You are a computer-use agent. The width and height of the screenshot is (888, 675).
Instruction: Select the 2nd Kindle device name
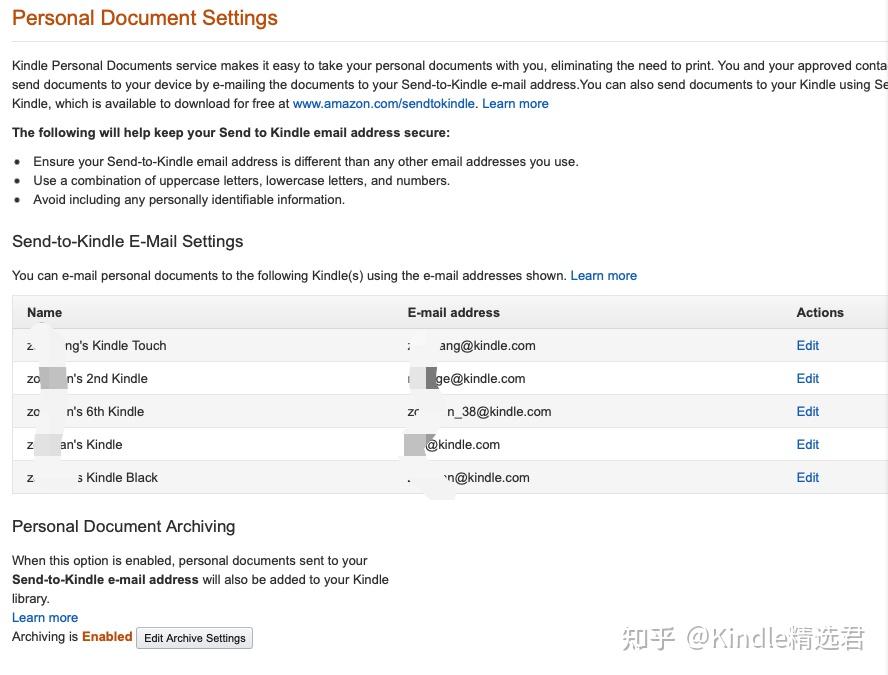point(87,378)
